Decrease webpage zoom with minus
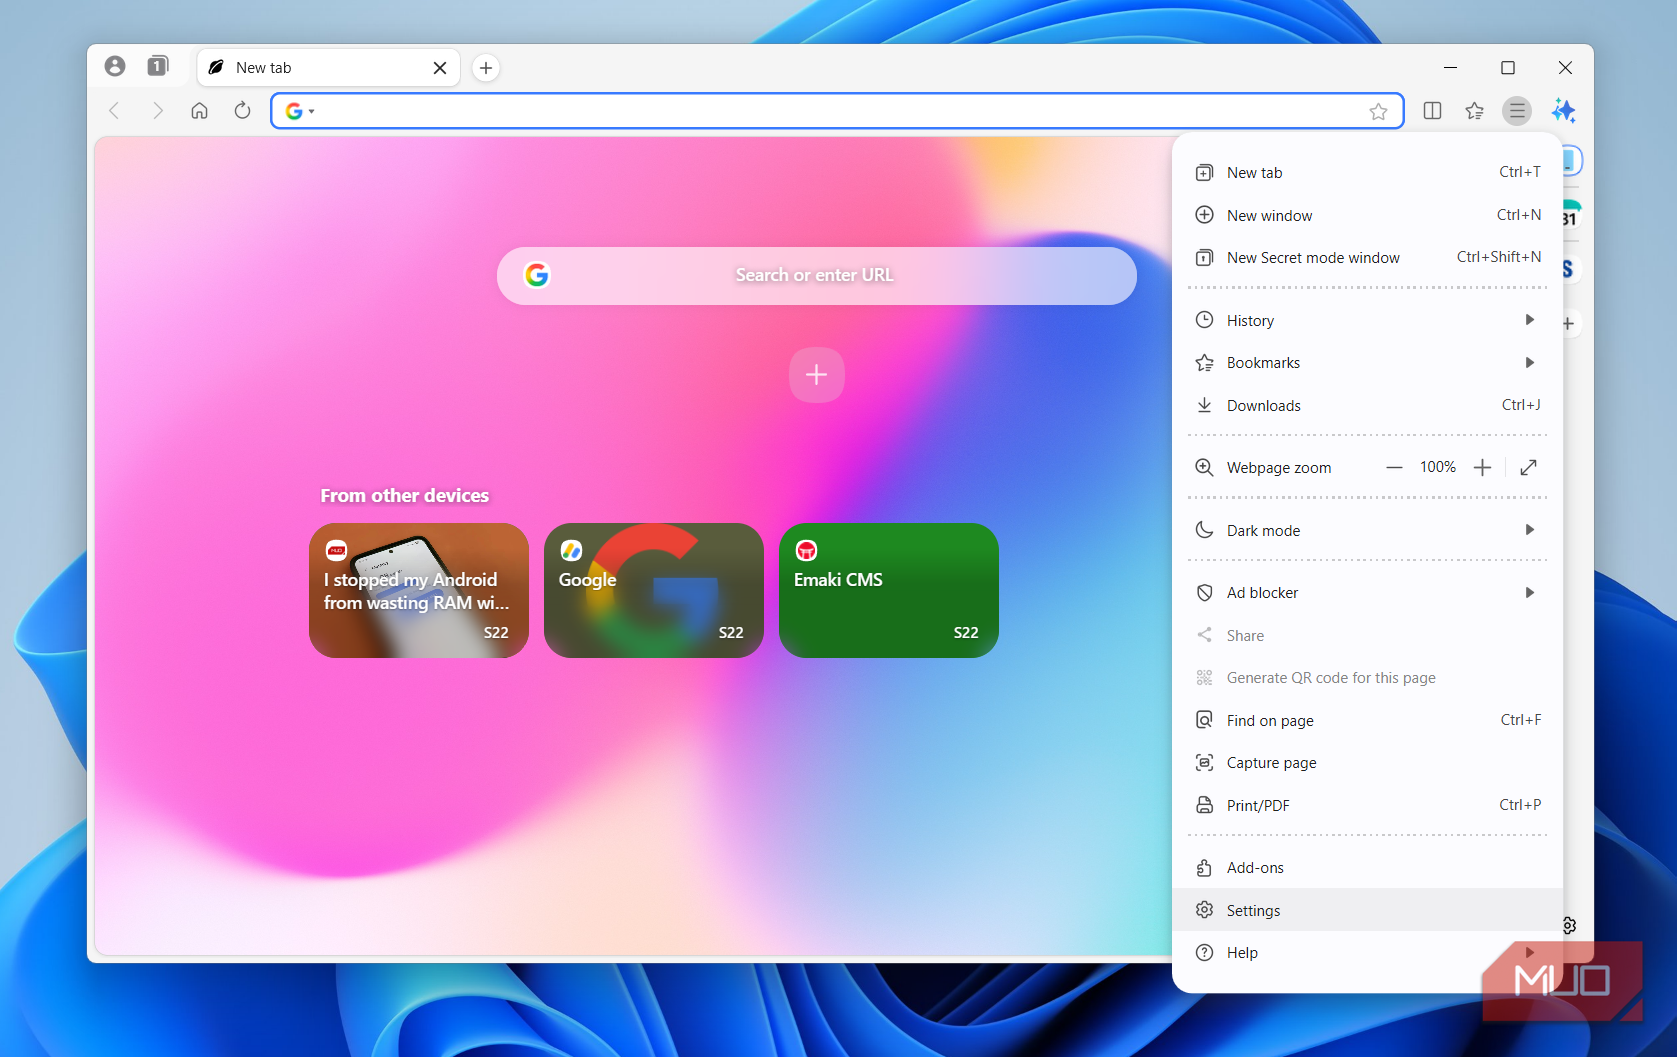The image size is (1677, 1057). [1394, 468]
